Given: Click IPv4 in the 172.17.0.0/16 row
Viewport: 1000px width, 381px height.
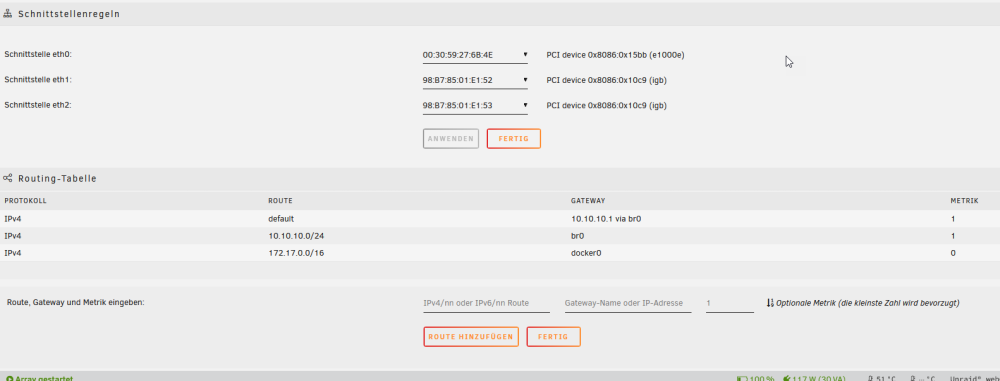Looking at the screenshot, I should click(13, 253).
